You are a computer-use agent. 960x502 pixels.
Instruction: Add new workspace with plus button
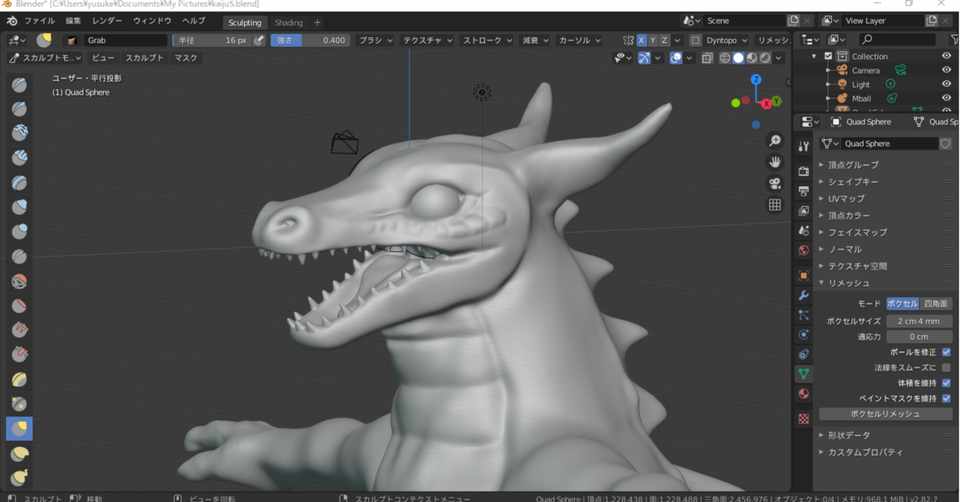pos(317,23)
